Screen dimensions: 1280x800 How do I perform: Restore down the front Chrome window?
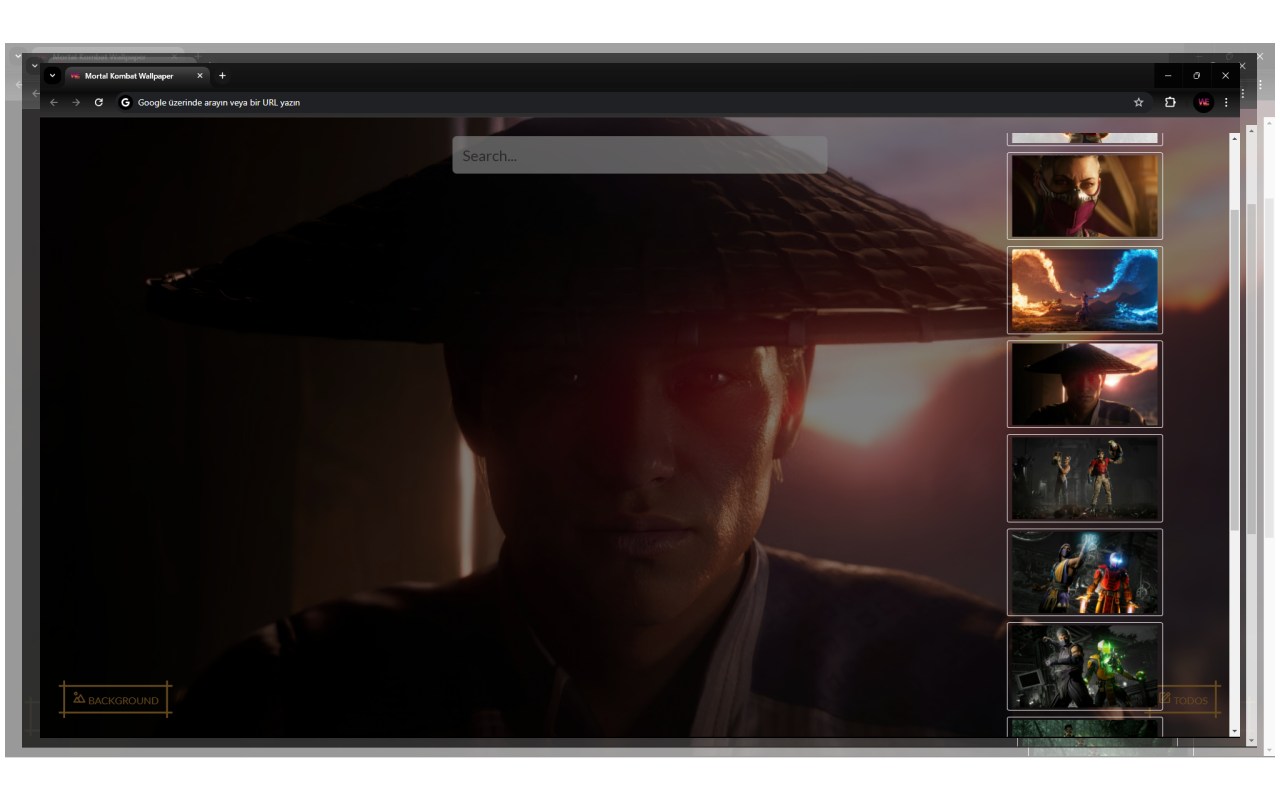point(1197,76)
